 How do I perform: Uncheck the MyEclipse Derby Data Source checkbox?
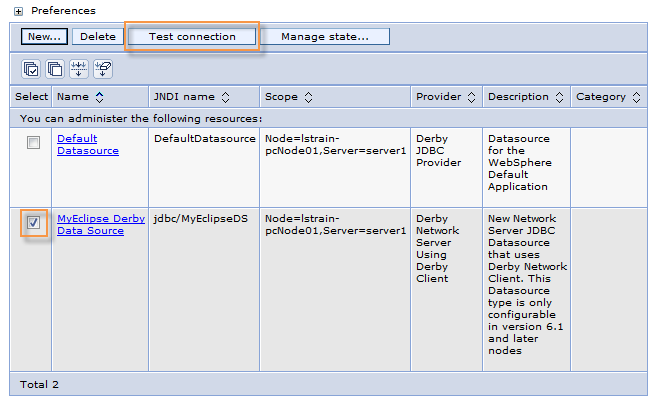(33, 223)
